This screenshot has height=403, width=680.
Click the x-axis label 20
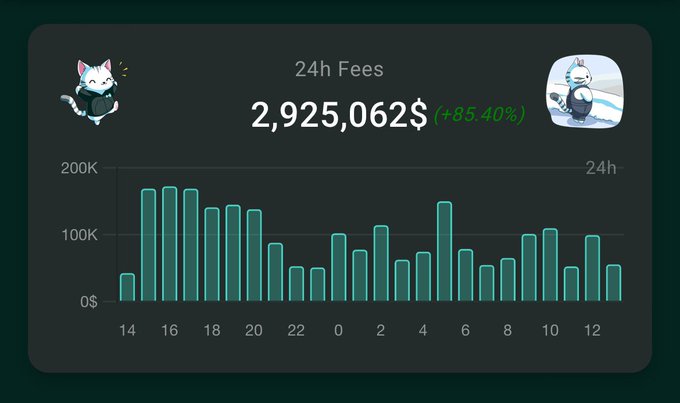[x=254, y=331]
